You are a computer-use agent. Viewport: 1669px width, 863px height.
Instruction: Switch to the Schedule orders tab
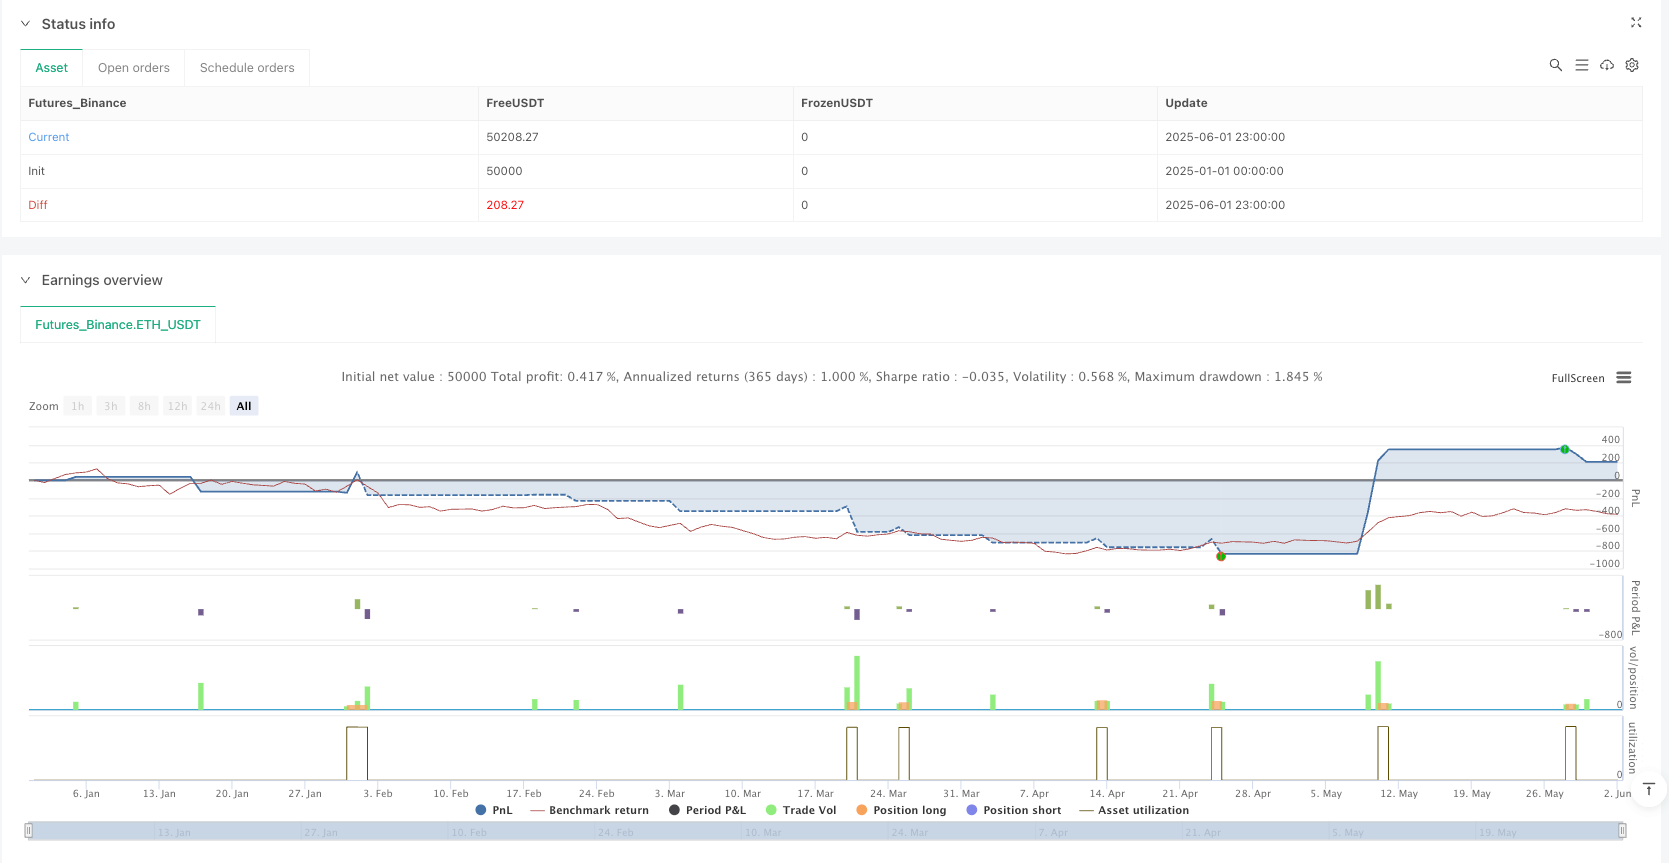click(x=247, y=68)
